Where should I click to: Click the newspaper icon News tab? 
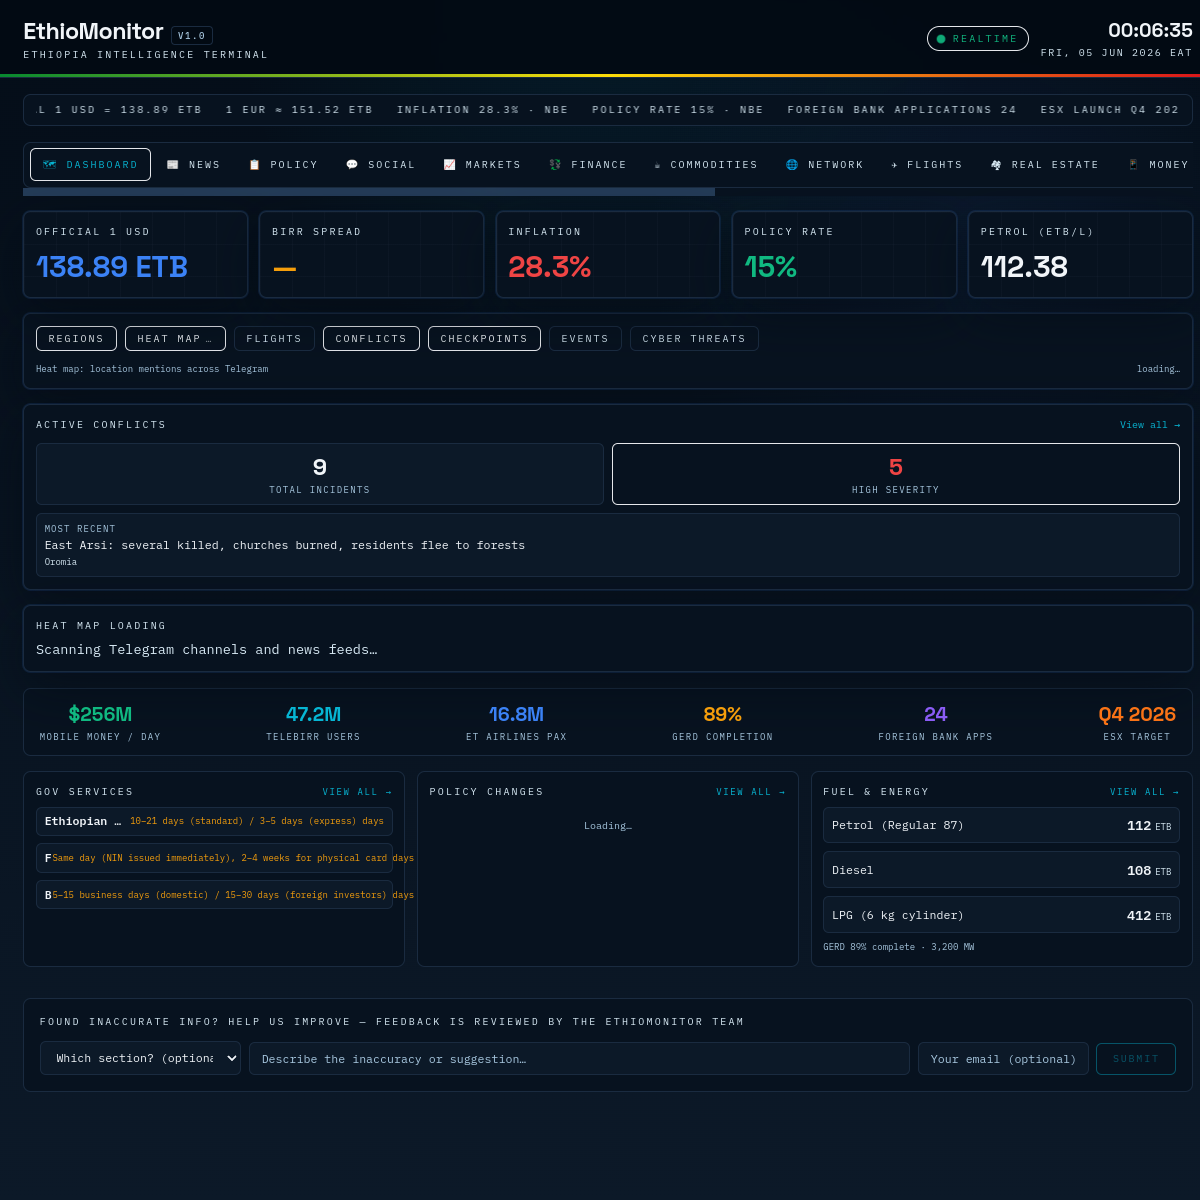coord(193,165)
